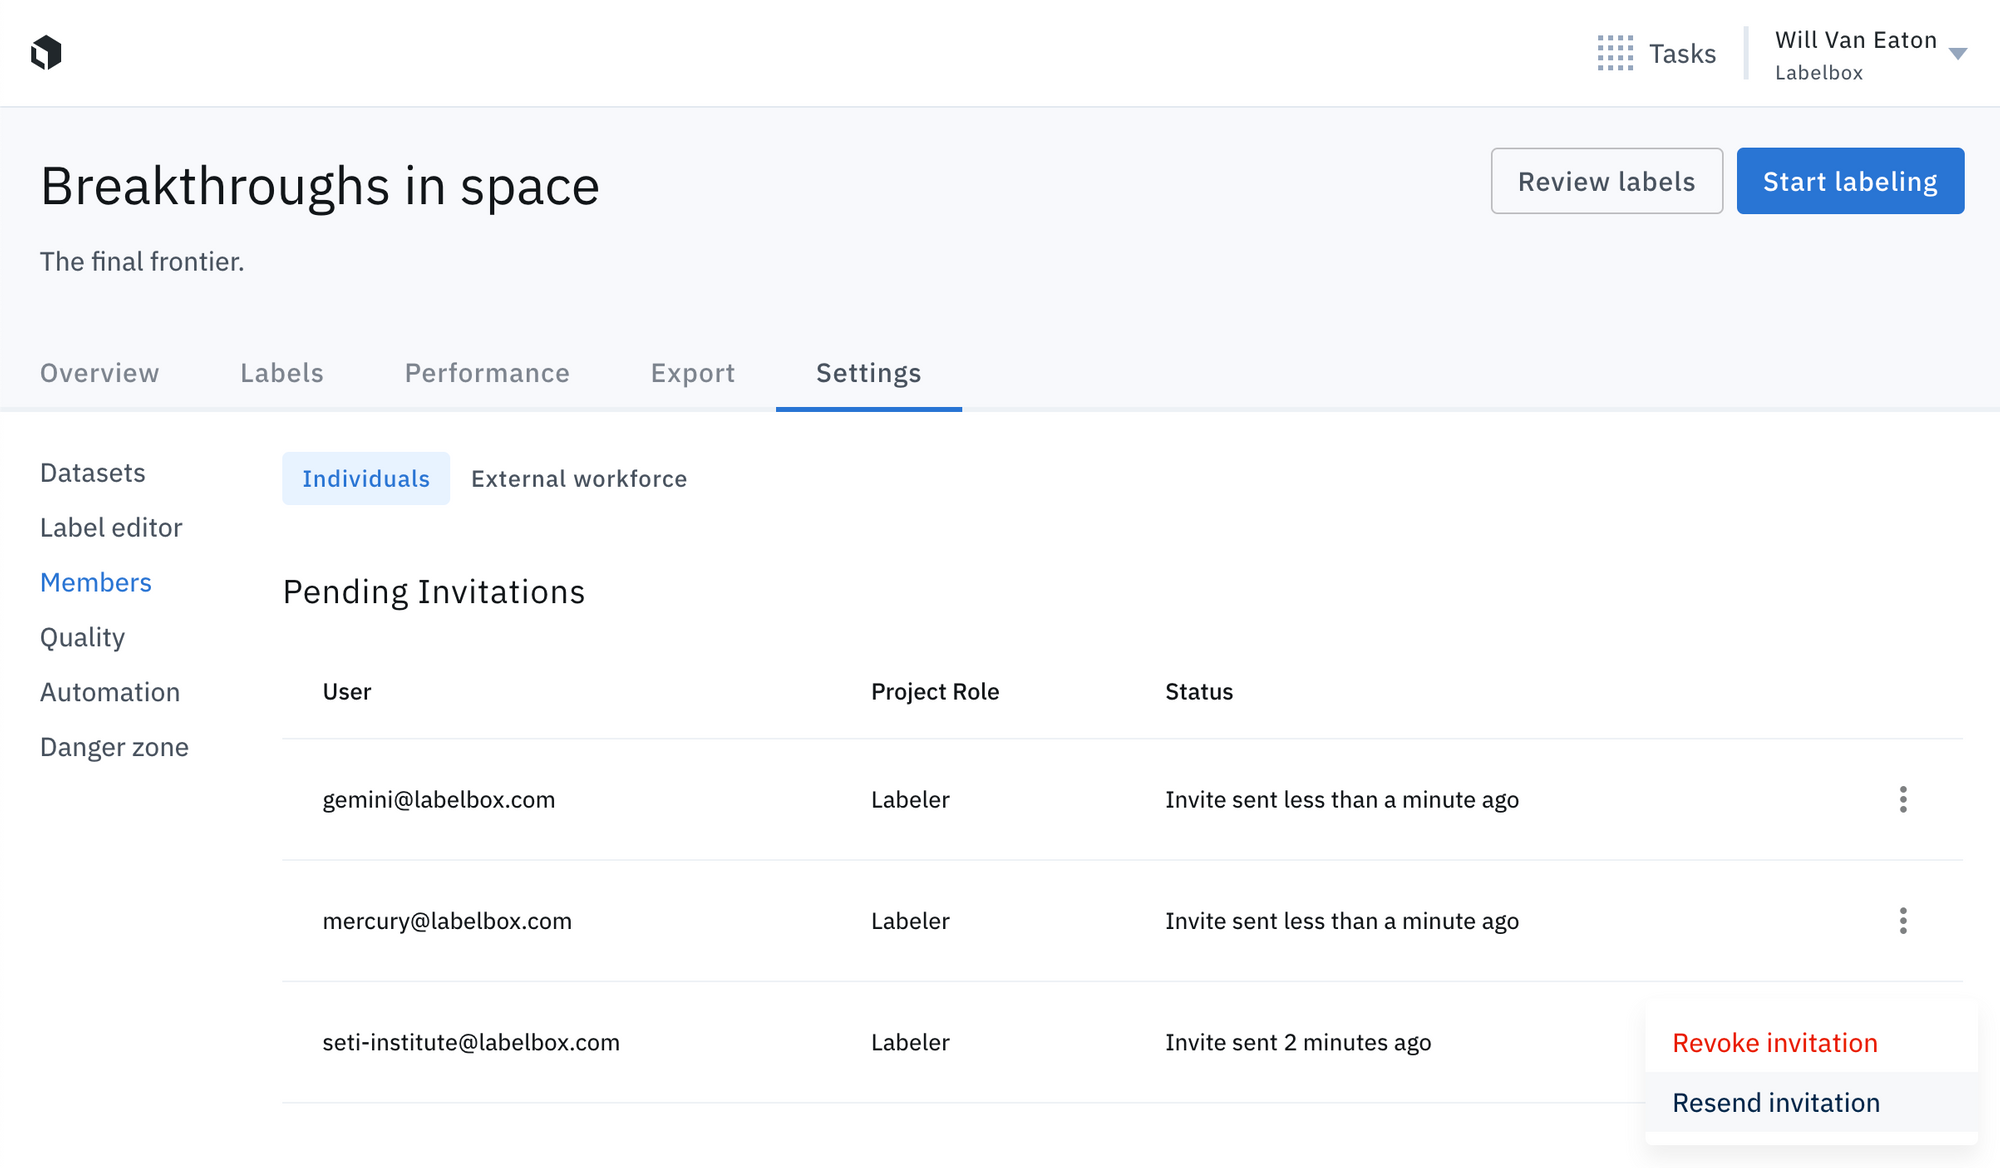Click the Labeler role for seti-institute@labelbox.com
Viewport: 2000px width, 1168px height.
[910, 1042]
